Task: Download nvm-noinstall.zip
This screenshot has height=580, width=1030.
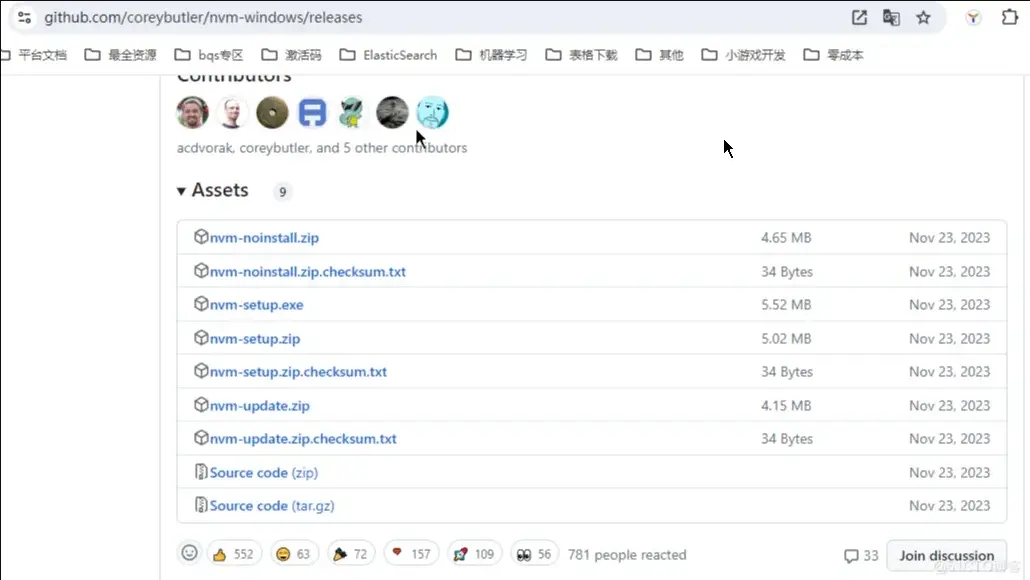Action: coord(264,238)
